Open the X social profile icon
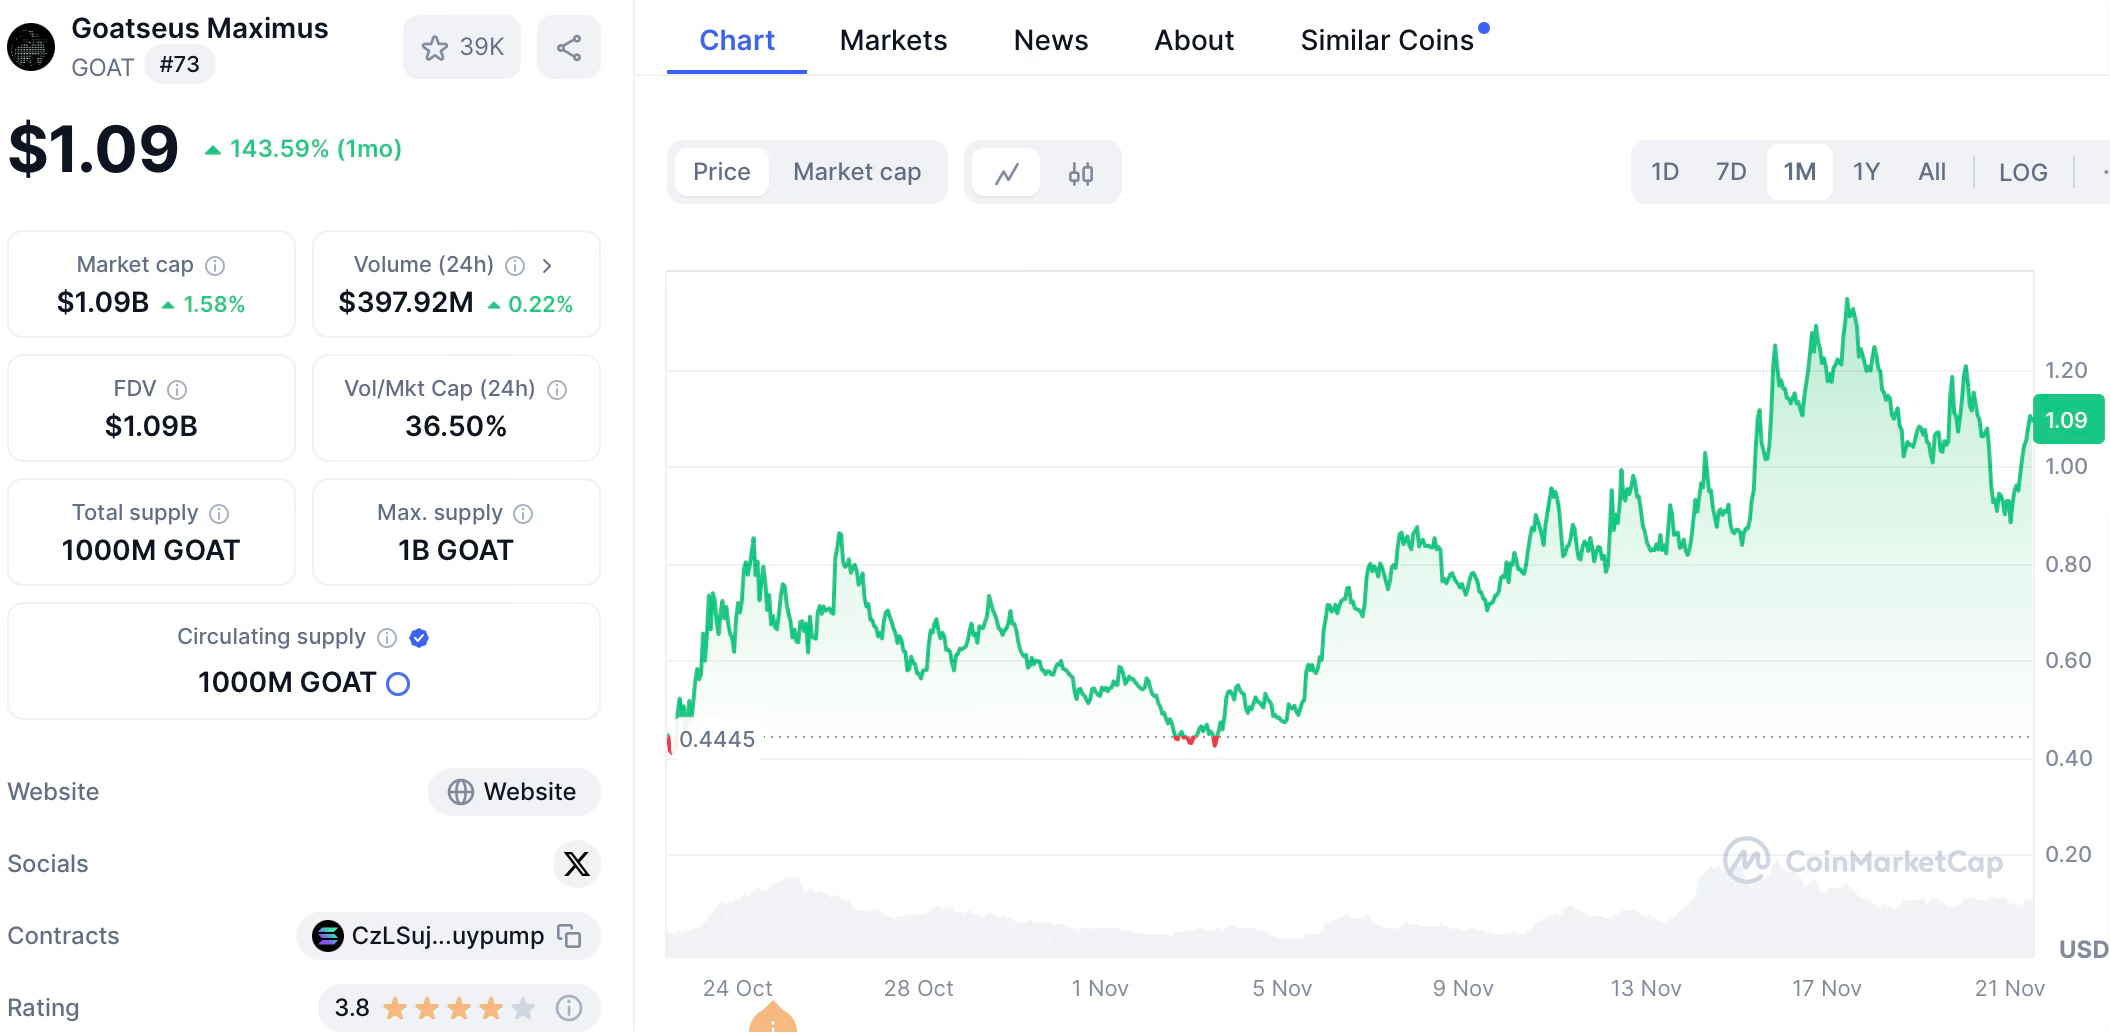 coord(577,864)
